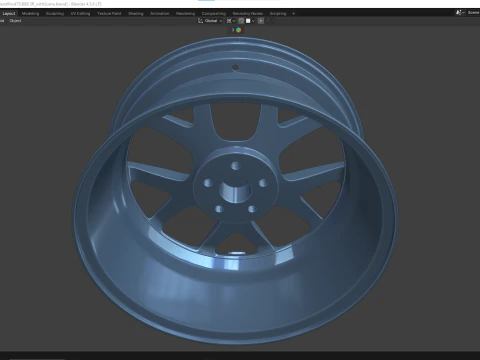Switch to the Animation workspace tab
This screenshot has width=480, height=360.
pos(159,14)
